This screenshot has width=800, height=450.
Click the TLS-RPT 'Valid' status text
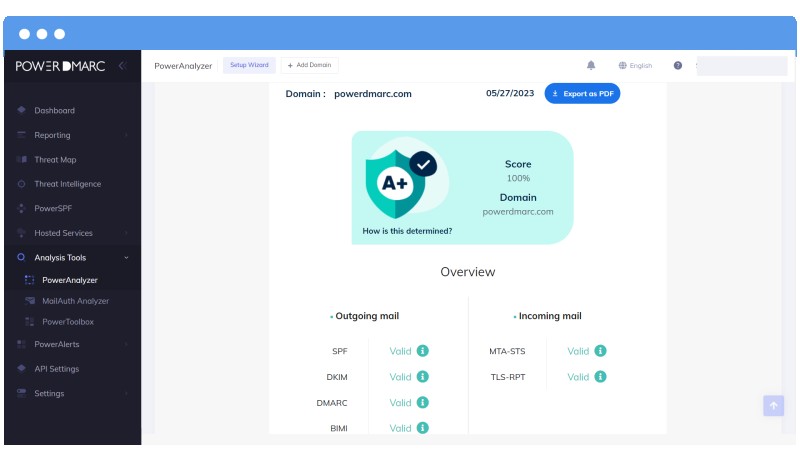(x=578, y=377)
